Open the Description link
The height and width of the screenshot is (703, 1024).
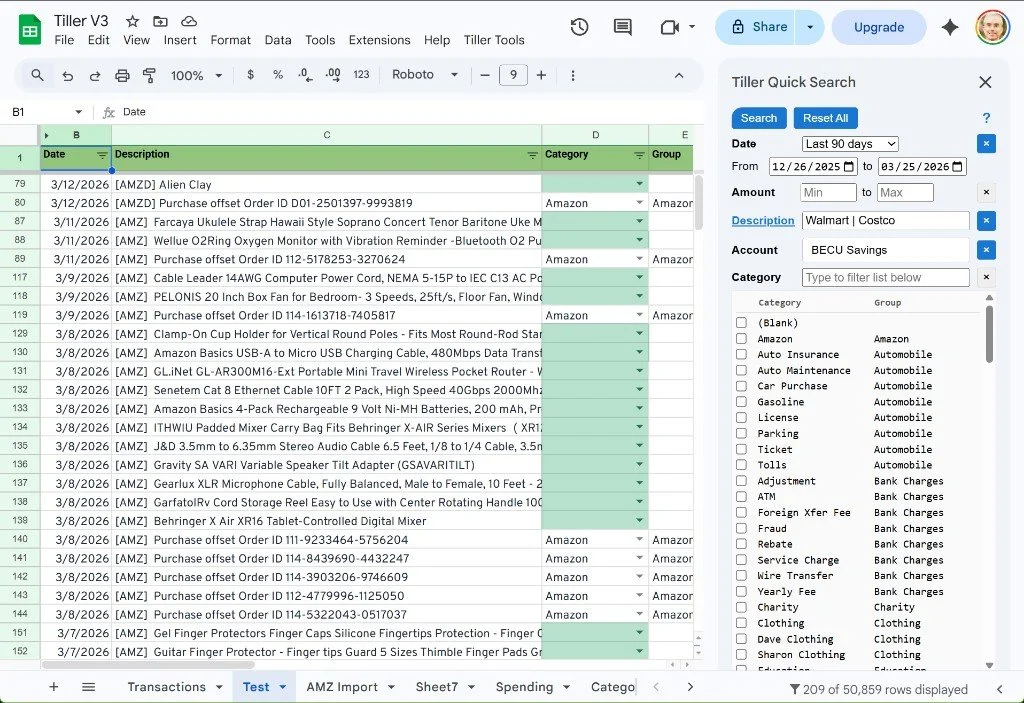point(763,221)
